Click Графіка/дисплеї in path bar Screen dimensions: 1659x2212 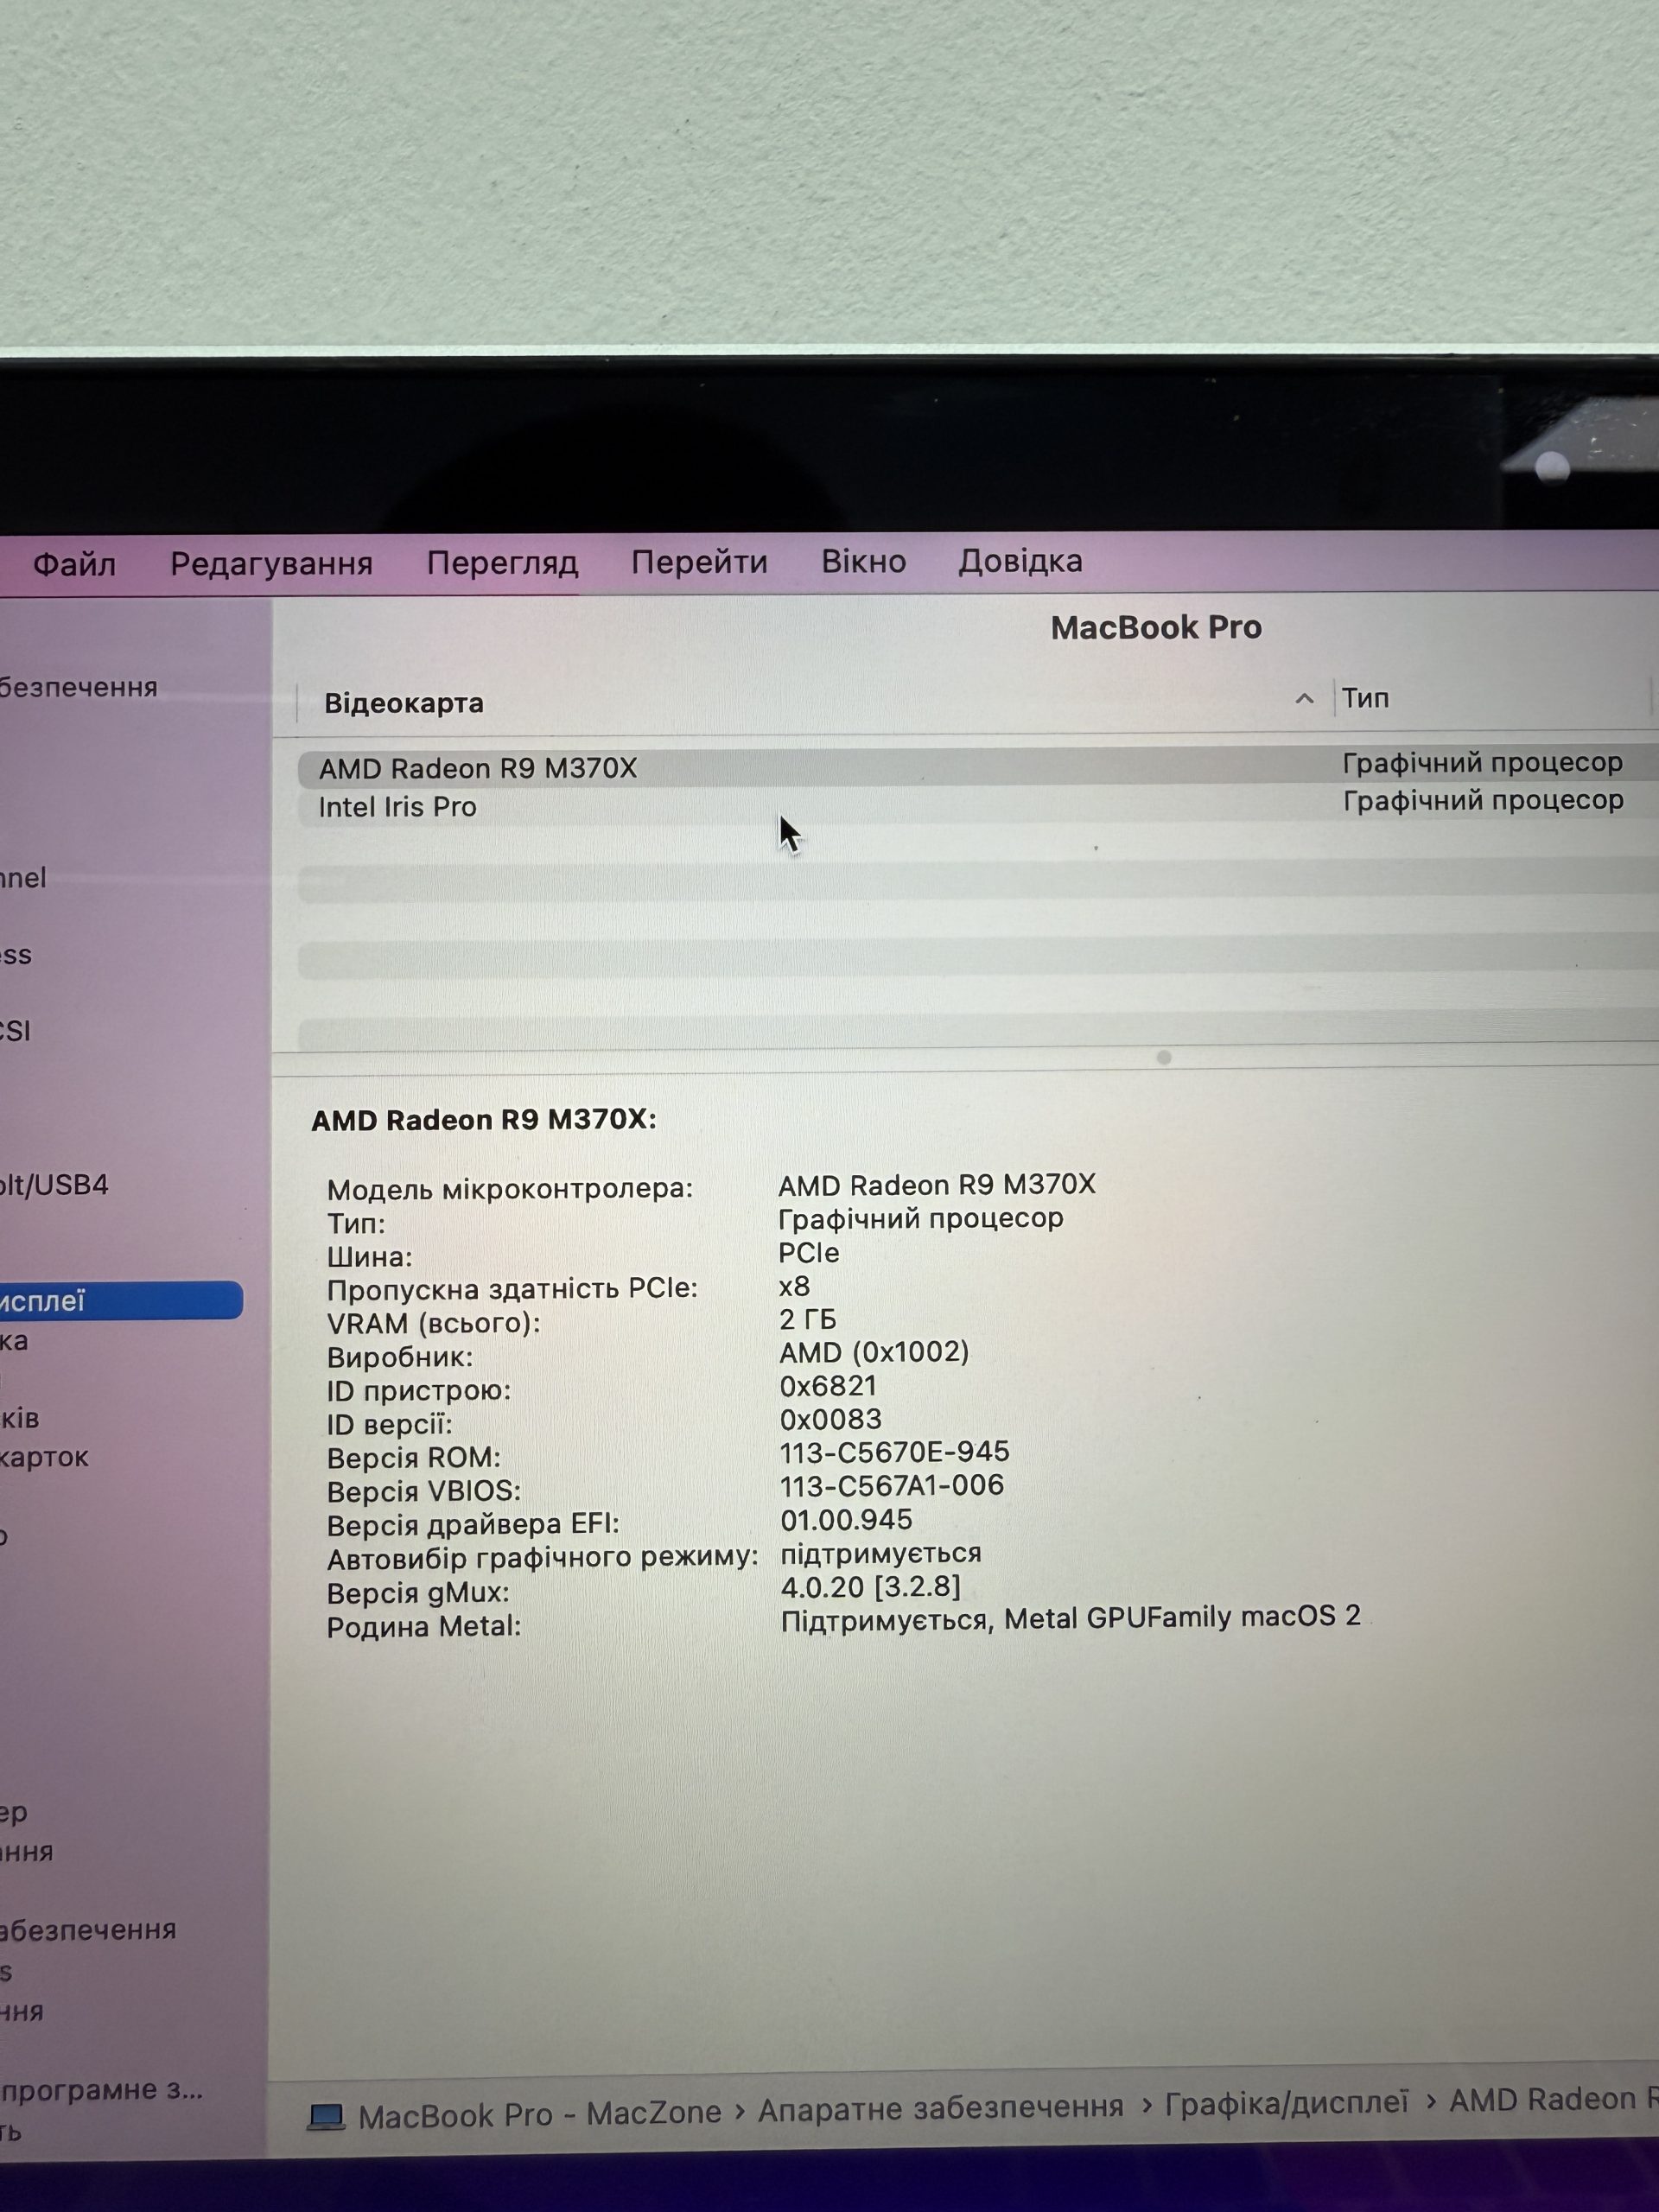pos(1287,2103)
